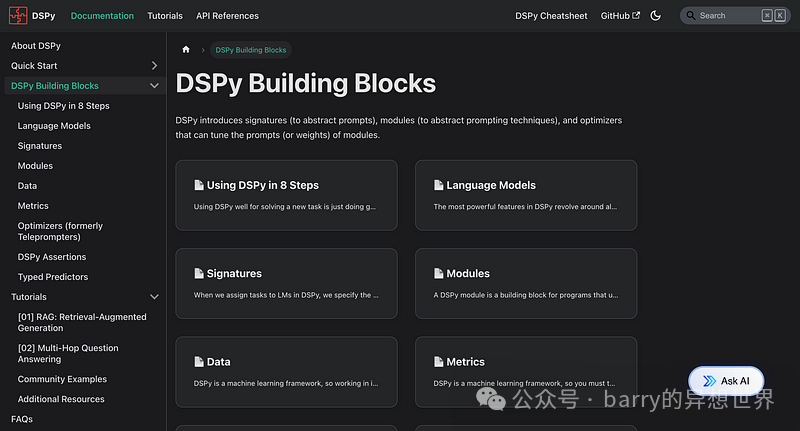Open Language Models in the sidebar
The height and width of the screenshot is (431, 800).
[x=54, y=125]
